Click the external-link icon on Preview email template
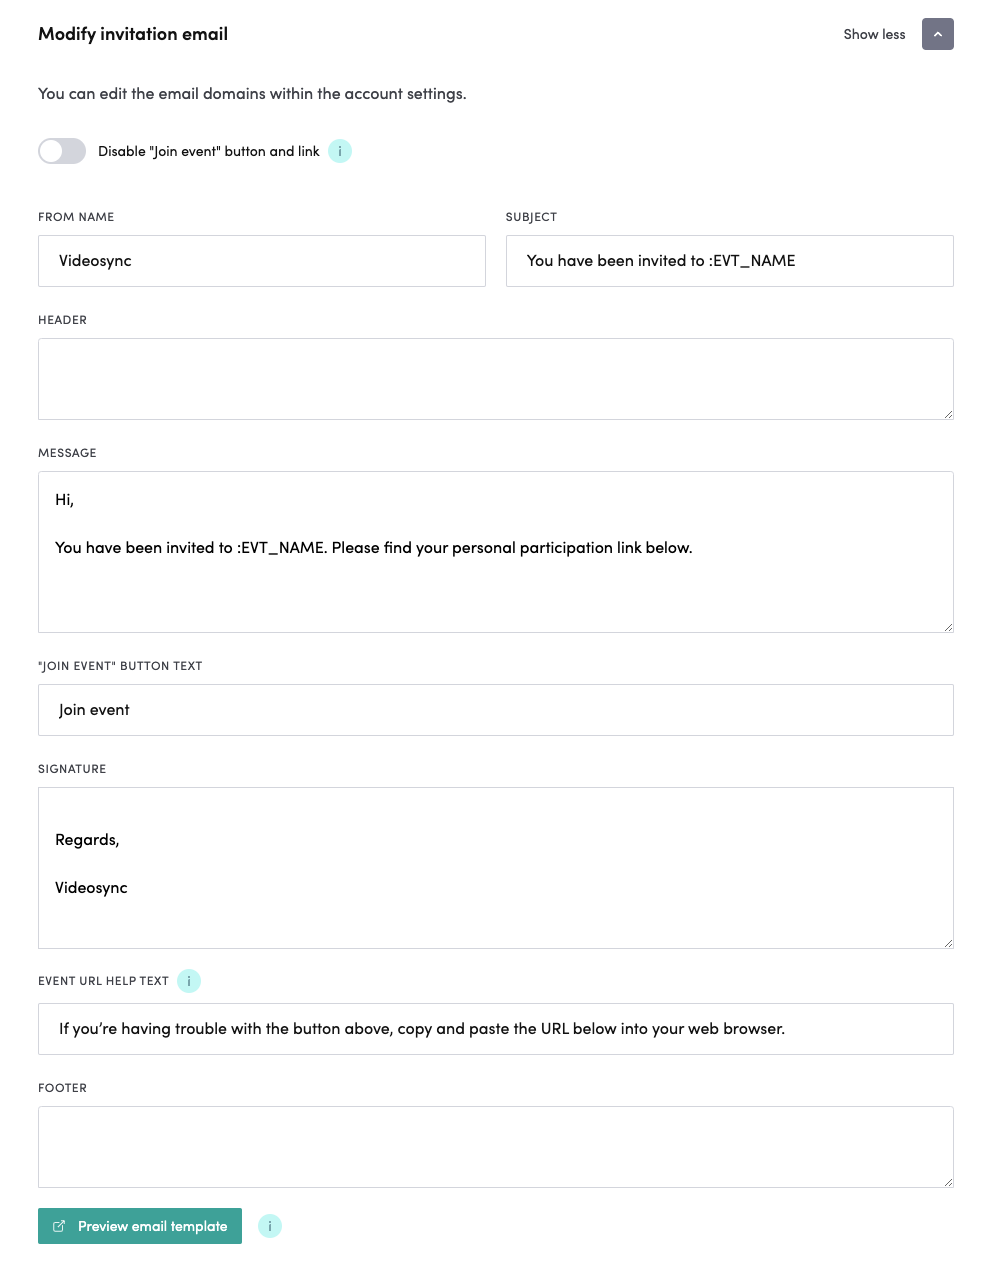 [x=59, y=1225]
